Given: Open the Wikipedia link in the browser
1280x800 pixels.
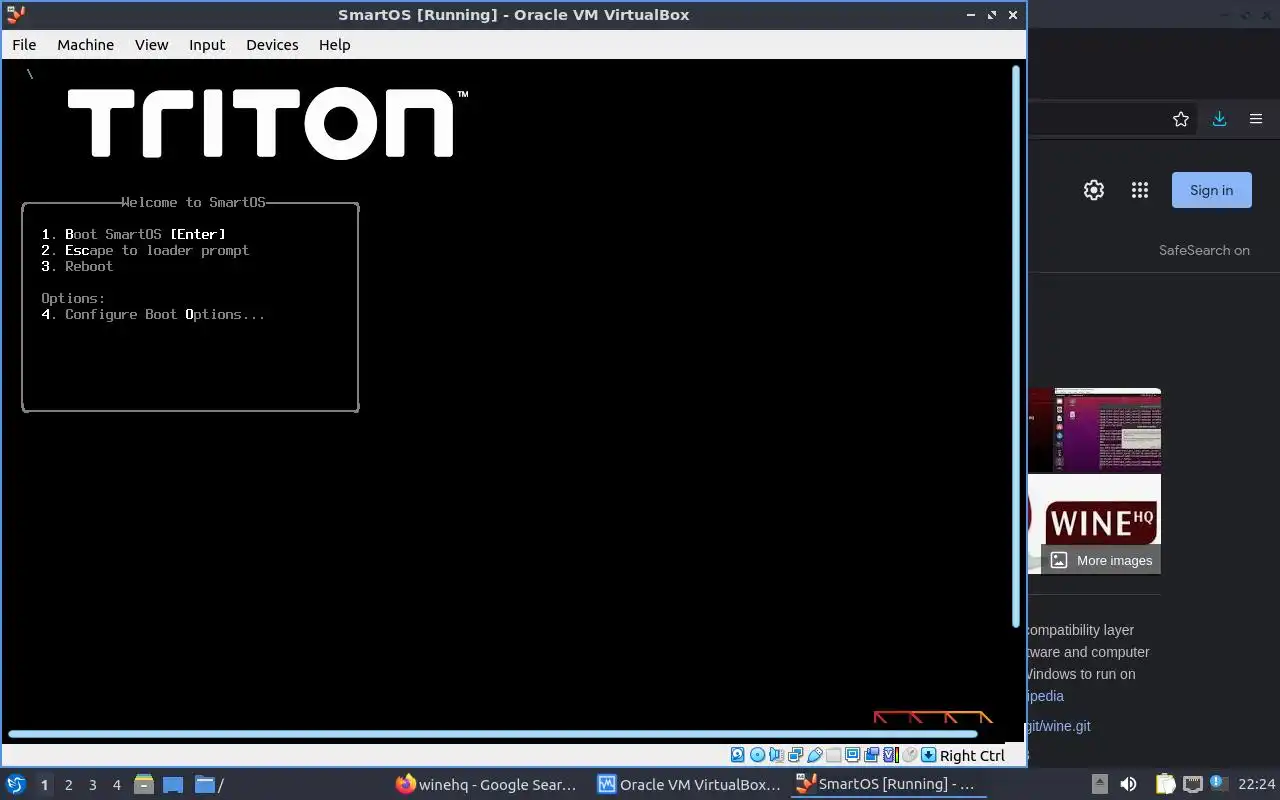Looking at the screenshot, I should click(x=1045, y=696).
